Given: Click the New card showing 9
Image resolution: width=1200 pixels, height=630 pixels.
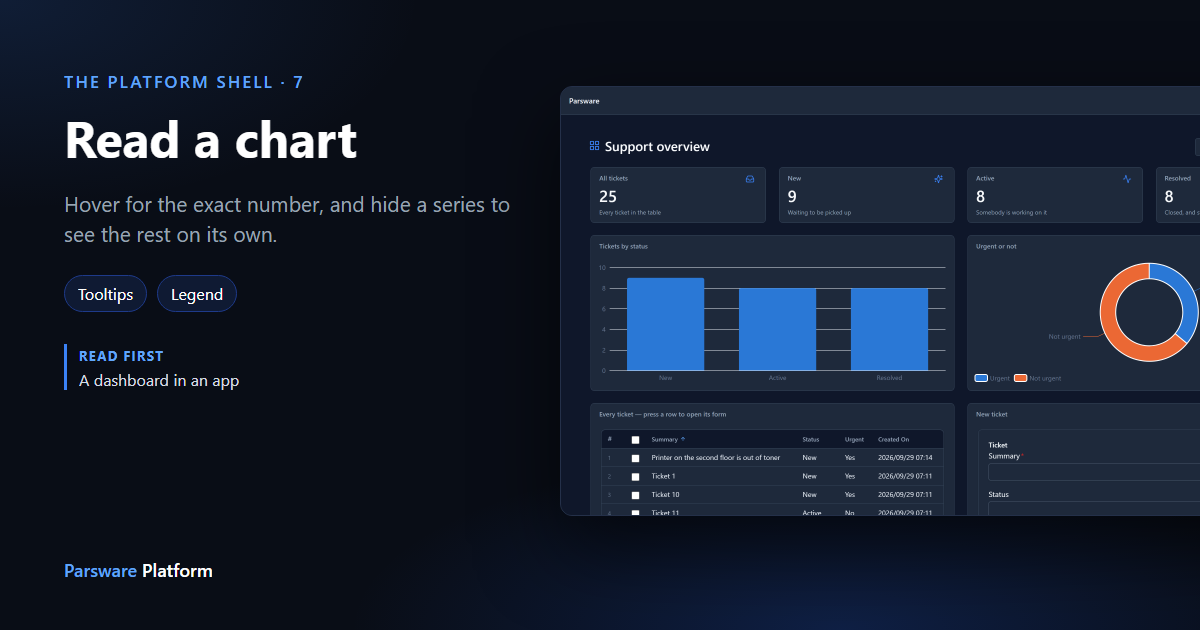Looking at the screenshot, I should point(867,195).
